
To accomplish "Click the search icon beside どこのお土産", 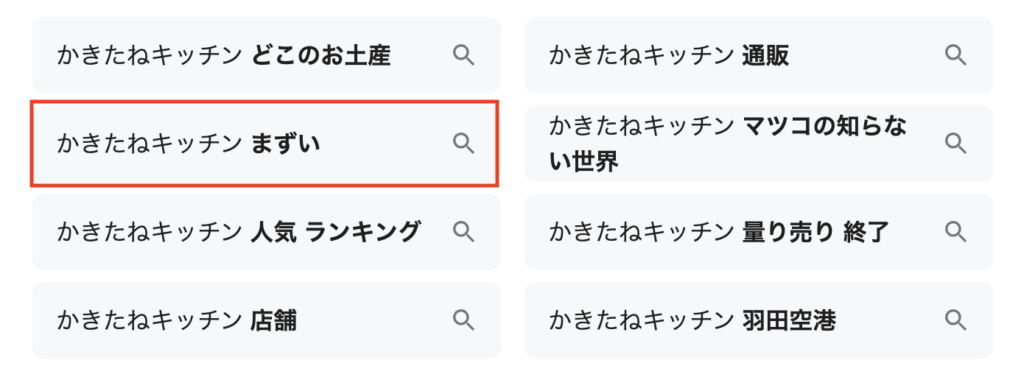I will tap(464, 56).
